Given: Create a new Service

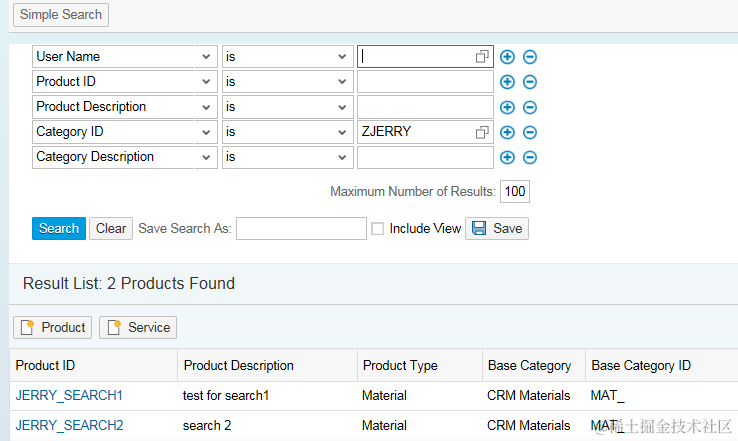Looking at the screenshot, I should click(x=138, y=327).
